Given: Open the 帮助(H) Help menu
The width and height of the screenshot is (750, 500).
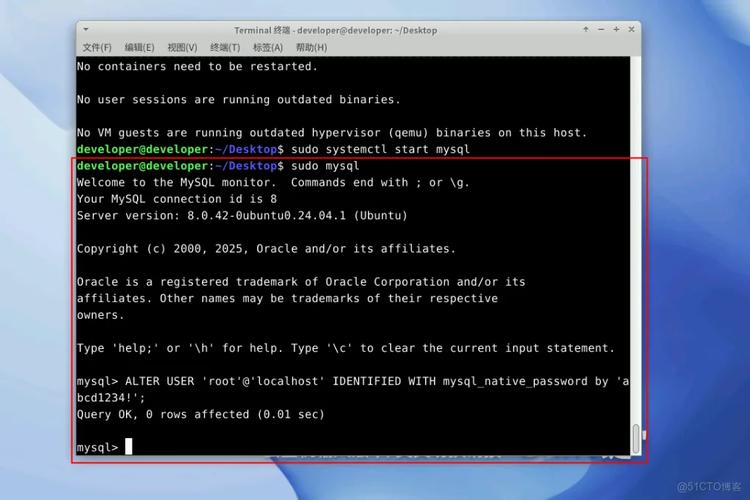Looking at the screenshot, I should click(311, 47).
